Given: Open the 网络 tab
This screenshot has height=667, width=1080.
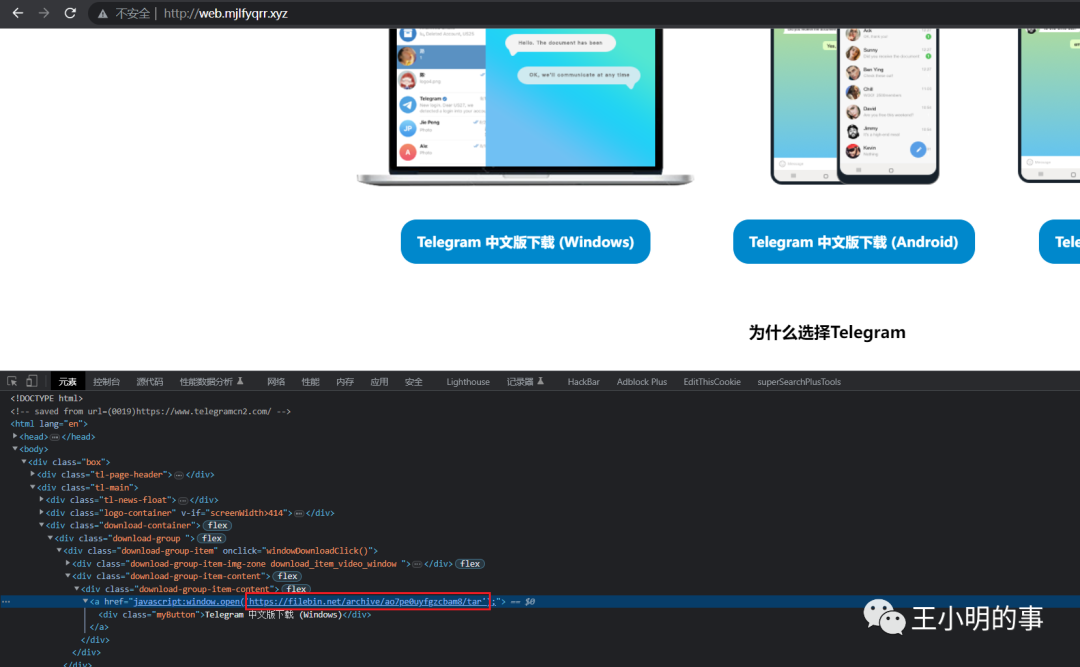Looking at the screenshot, I should pos(276,382).
